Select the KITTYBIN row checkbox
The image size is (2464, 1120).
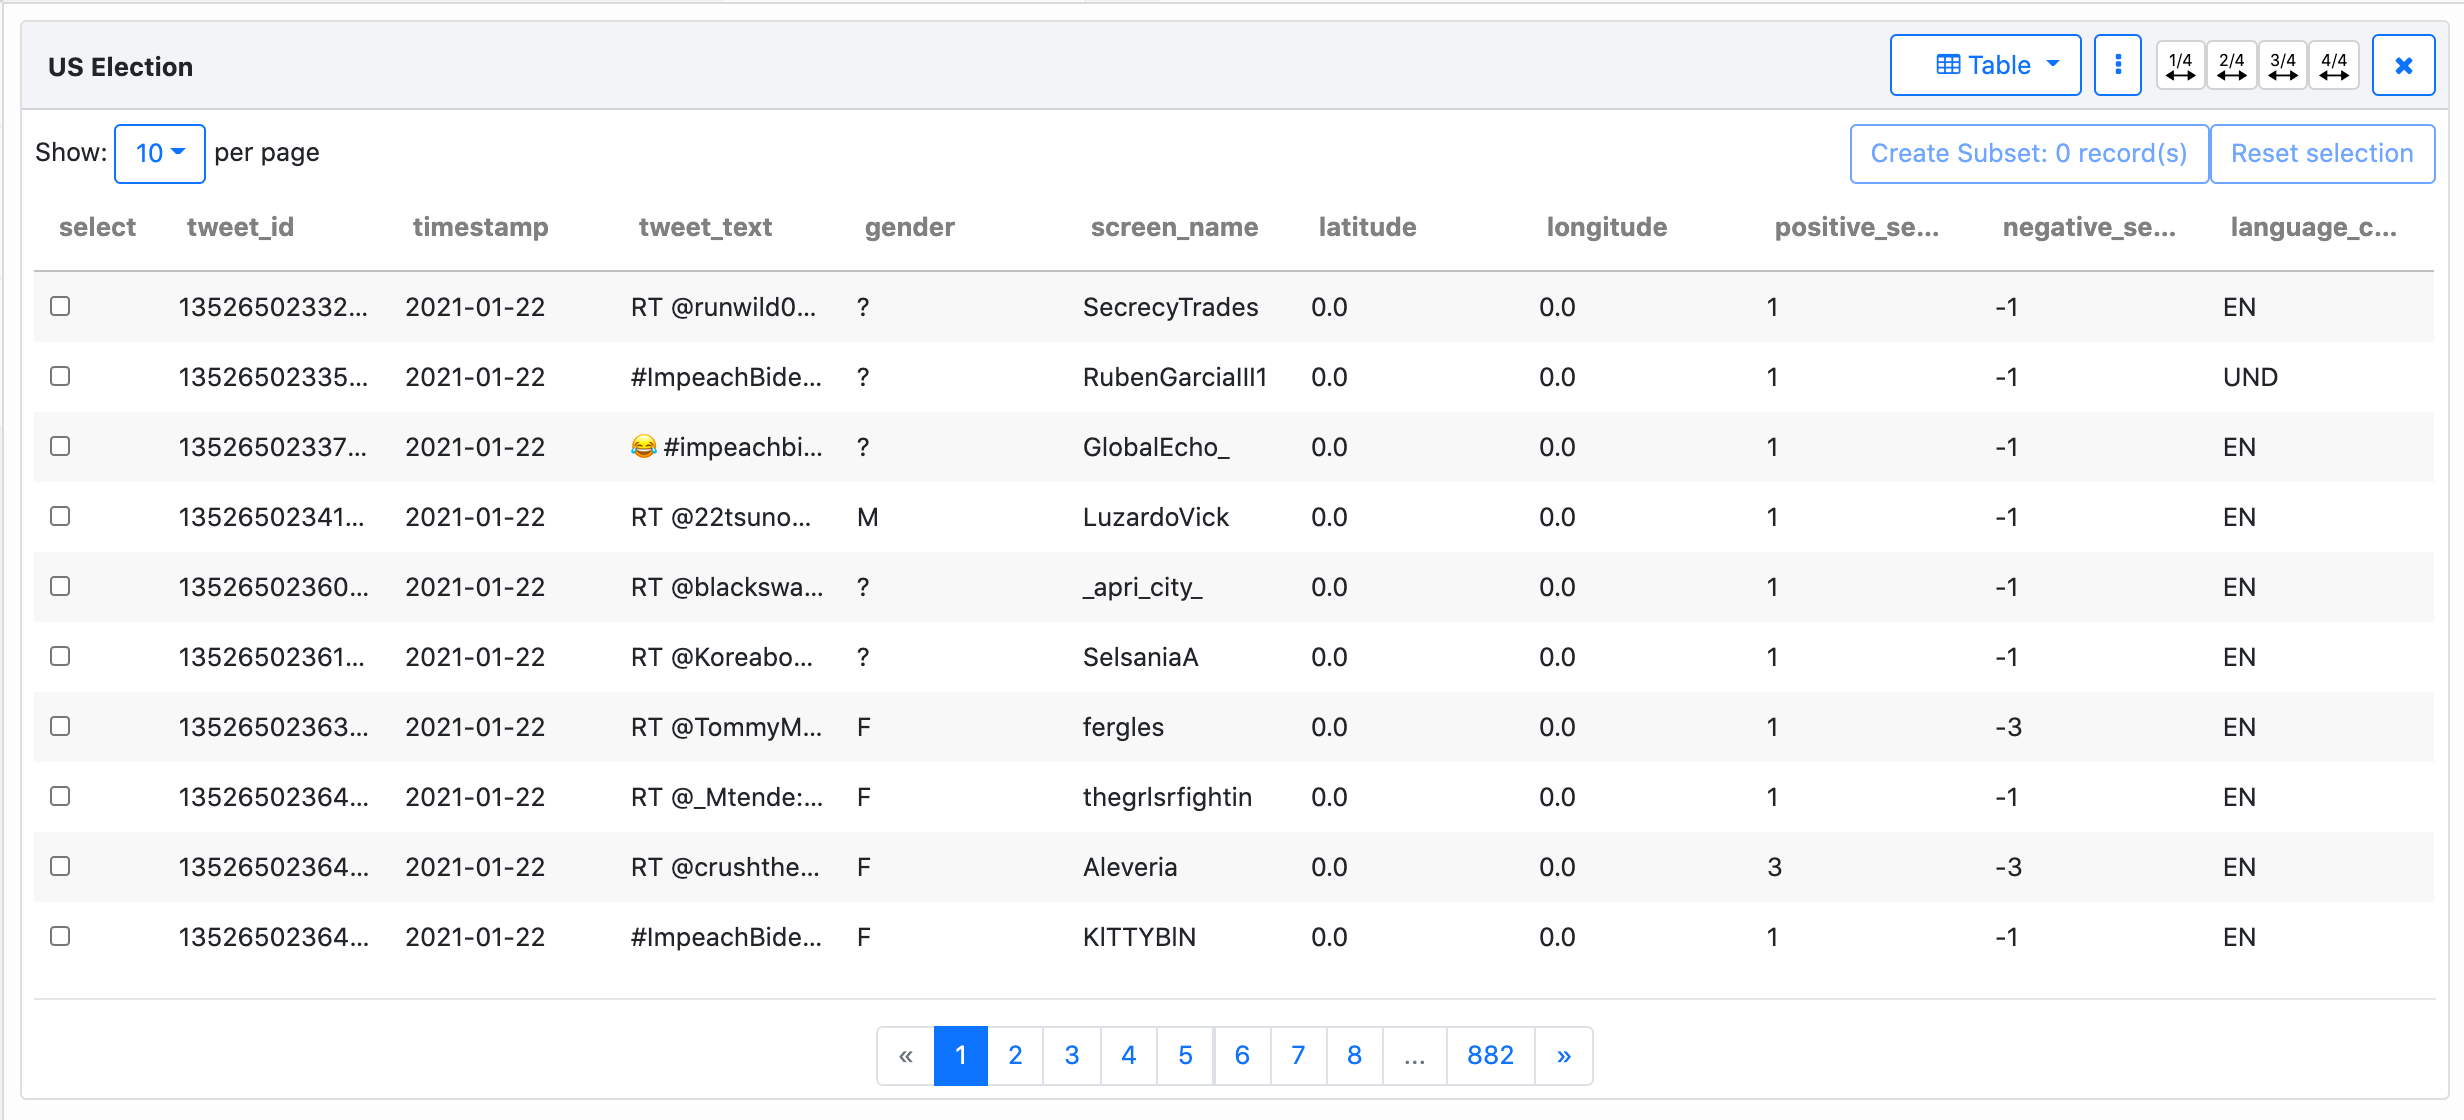(x=60, y=936)
